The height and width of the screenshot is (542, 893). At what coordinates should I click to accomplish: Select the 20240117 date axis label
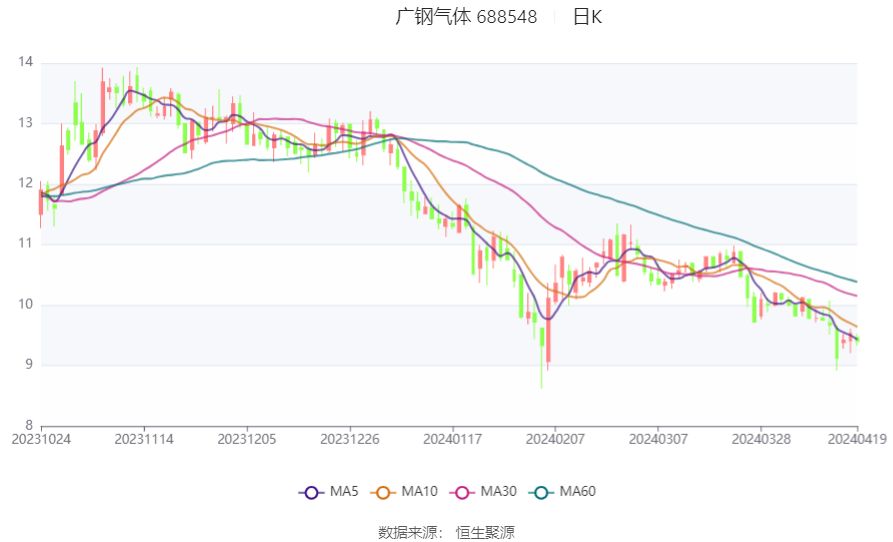[x=452, y=440]
